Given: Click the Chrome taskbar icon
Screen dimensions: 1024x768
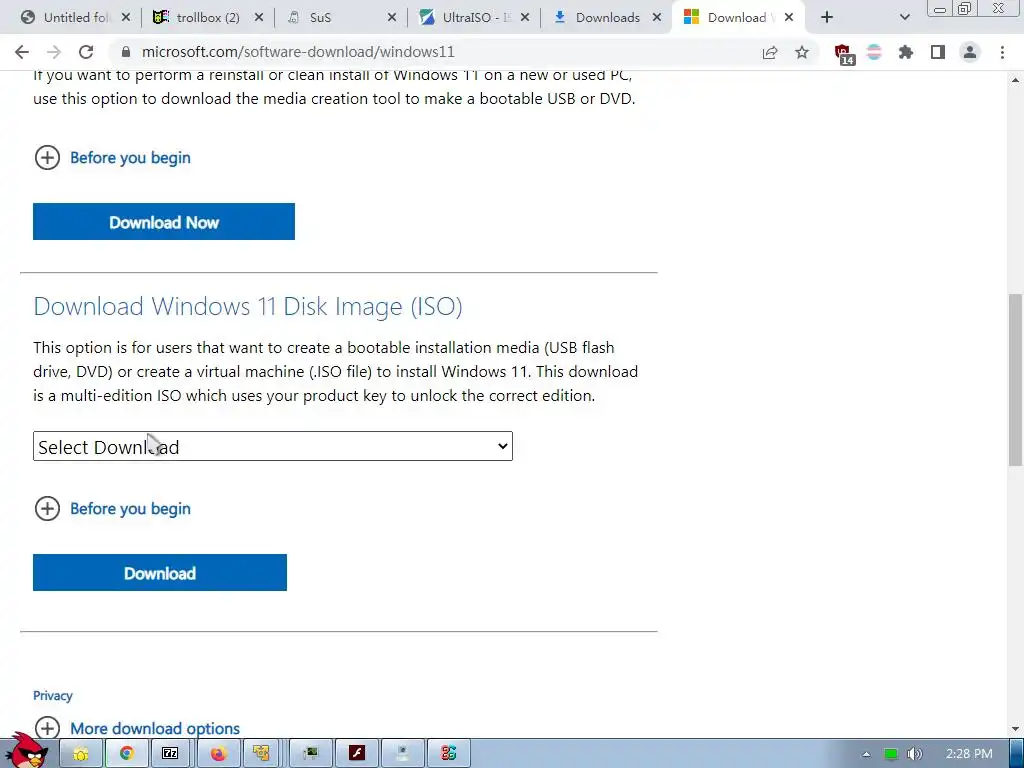Looking at the screenshot, I should pos(127,754).
